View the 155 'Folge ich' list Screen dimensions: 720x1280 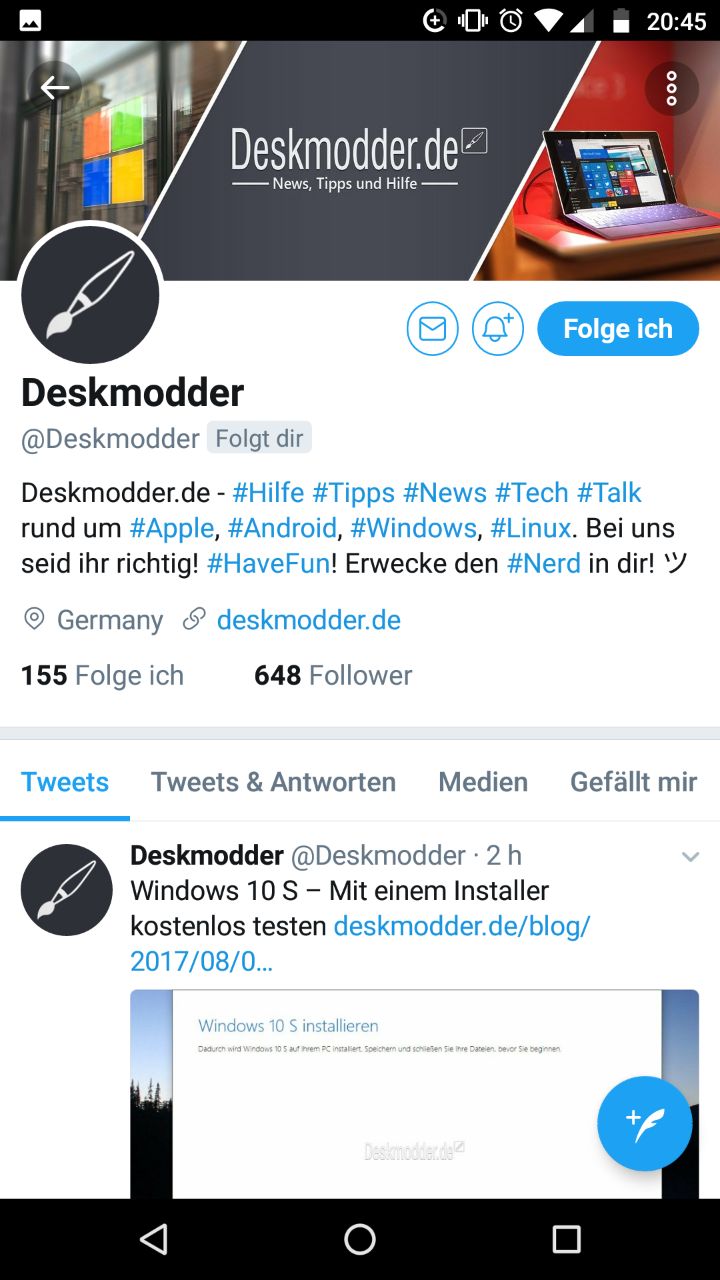click(x=102, y=675)
